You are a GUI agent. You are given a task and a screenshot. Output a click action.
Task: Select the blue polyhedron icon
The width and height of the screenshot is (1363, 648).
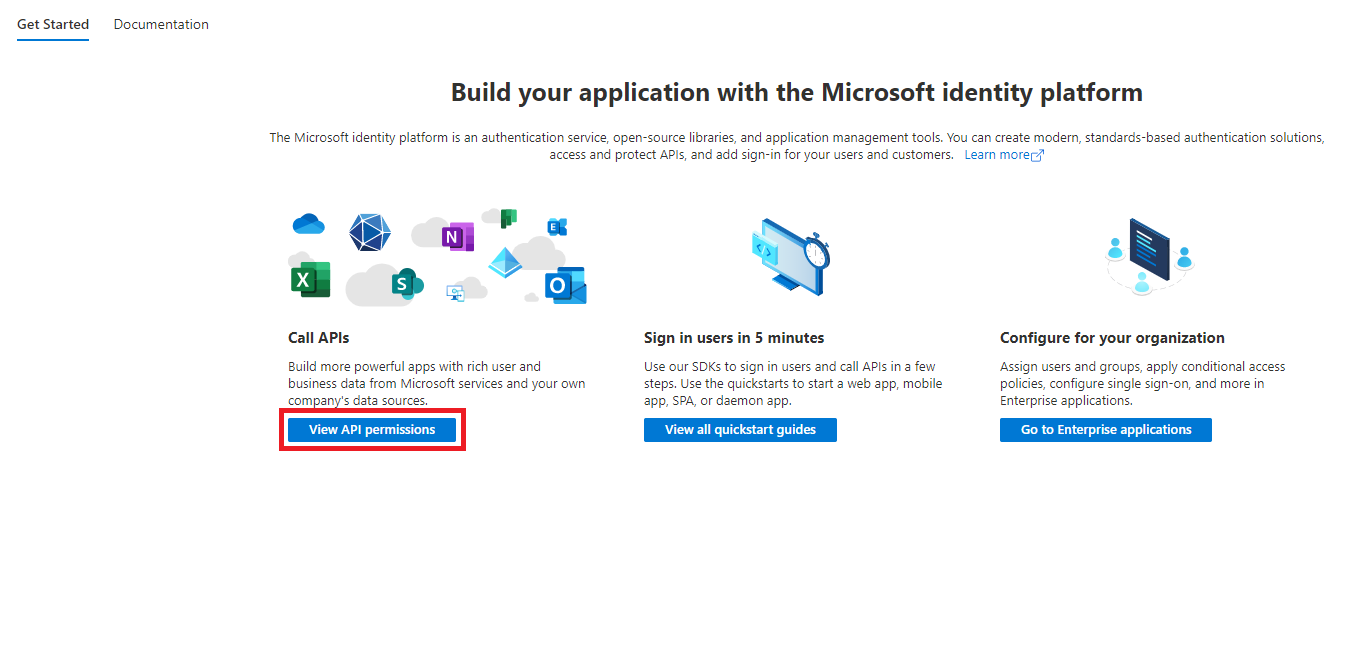click(x=369, y=232)
